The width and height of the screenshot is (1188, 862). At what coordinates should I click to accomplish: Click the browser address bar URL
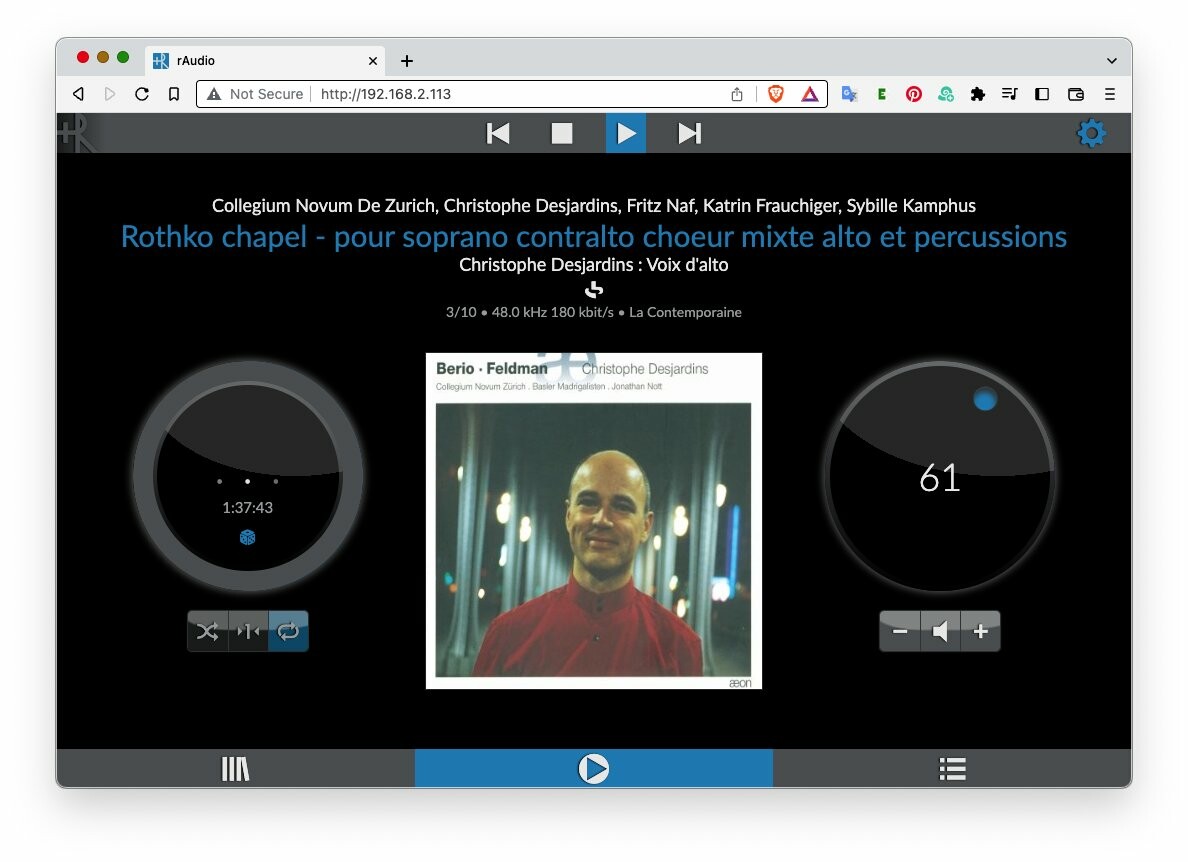(386, 94)
